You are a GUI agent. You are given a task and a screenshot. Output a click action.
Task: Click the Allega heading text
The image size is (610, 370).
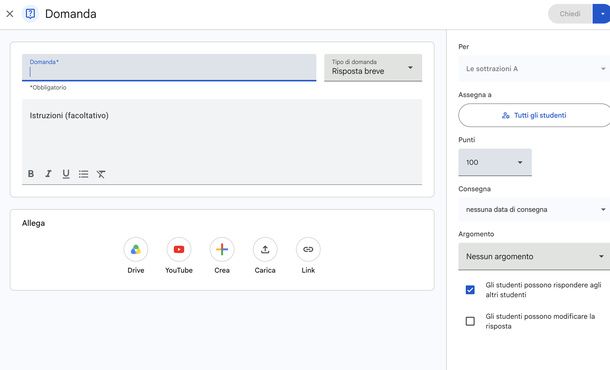[x=33, y=223]
